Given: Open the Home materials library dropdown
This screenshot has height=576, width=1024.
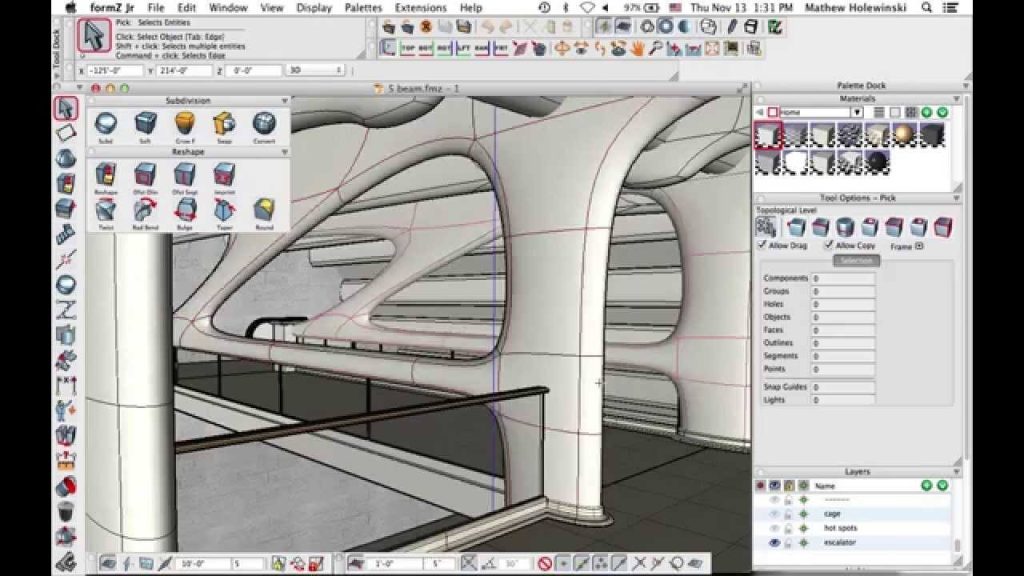Looking at the screenshot, I should (x=856, y=112).
